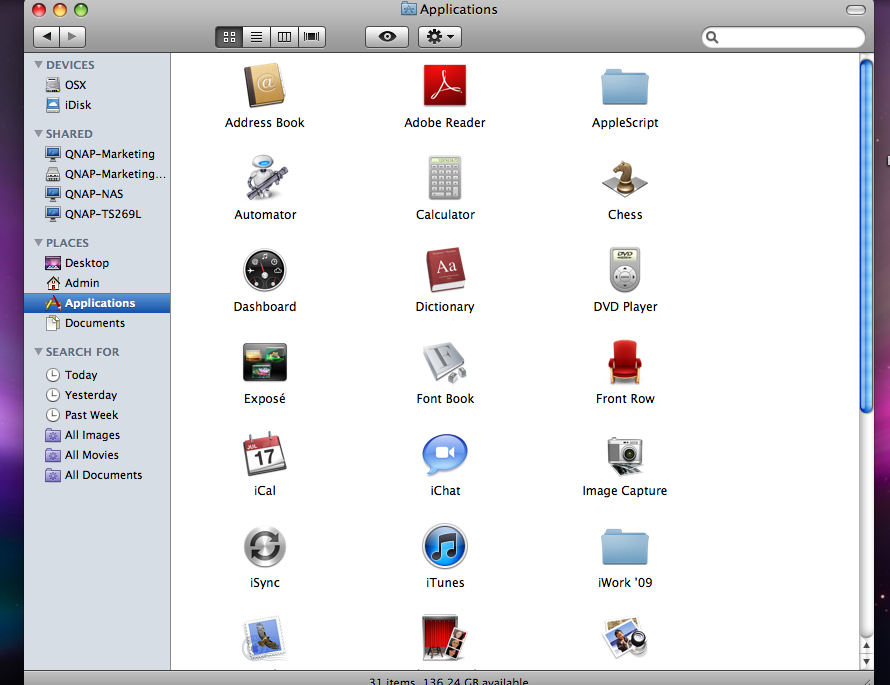
Task: Show files from Yesterday
Action: pos(97,395)
